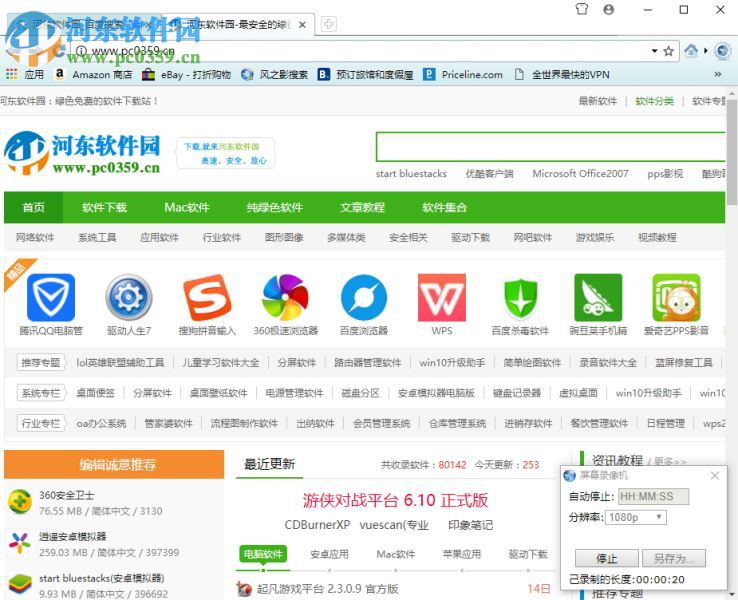Open the 网络软件 category link
The image size is (738, 600).
click(35, 238)
